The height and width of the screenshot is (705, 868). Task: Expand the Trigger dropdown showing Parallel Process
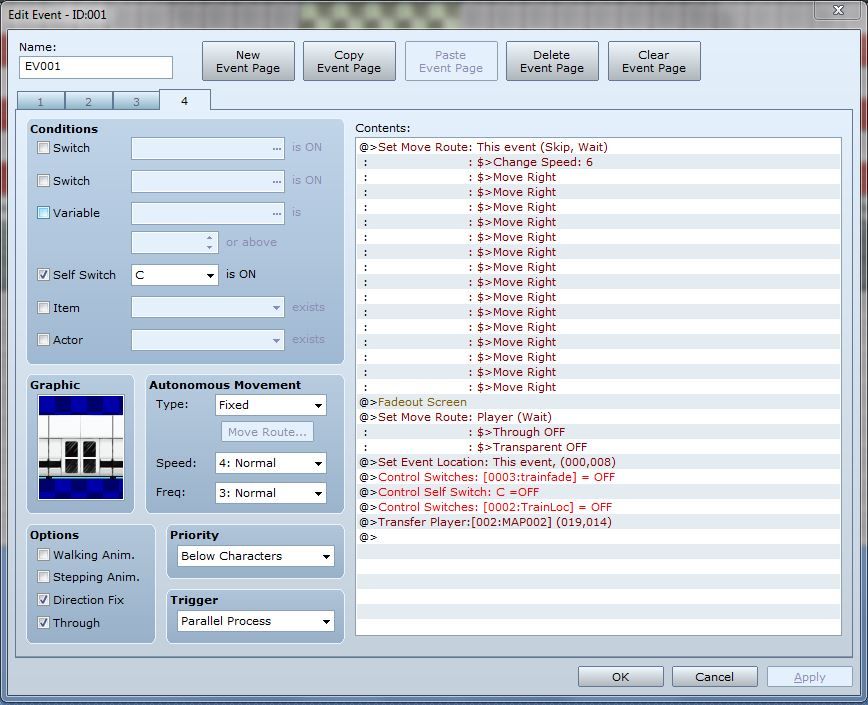[x=255, y=621]
